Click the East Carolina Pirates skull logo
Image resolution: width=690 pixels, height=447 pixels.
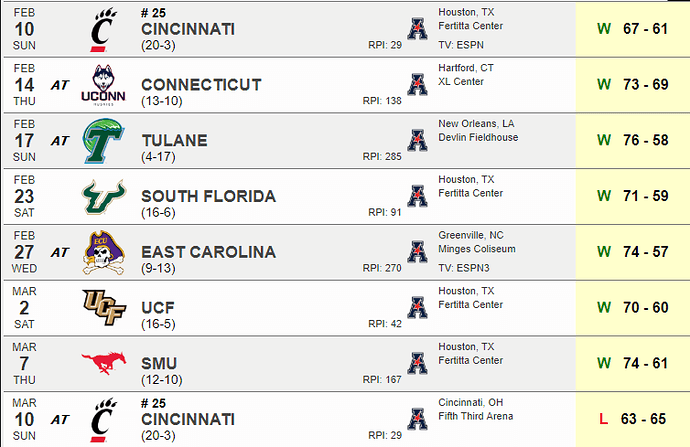point(104,253)
